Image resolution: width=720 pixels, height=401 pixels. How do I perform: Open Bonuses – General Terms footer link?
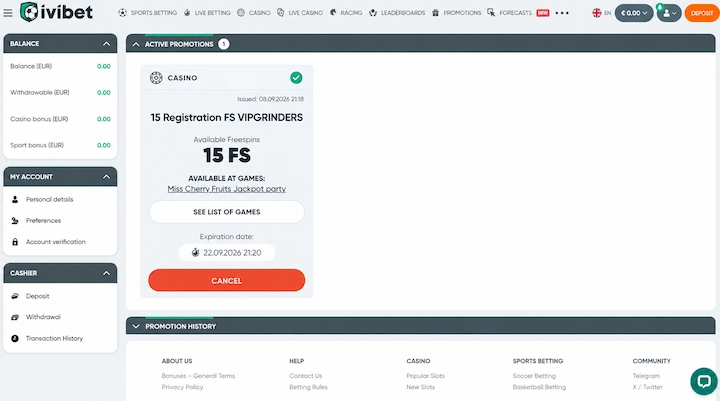tap(198, 376)
